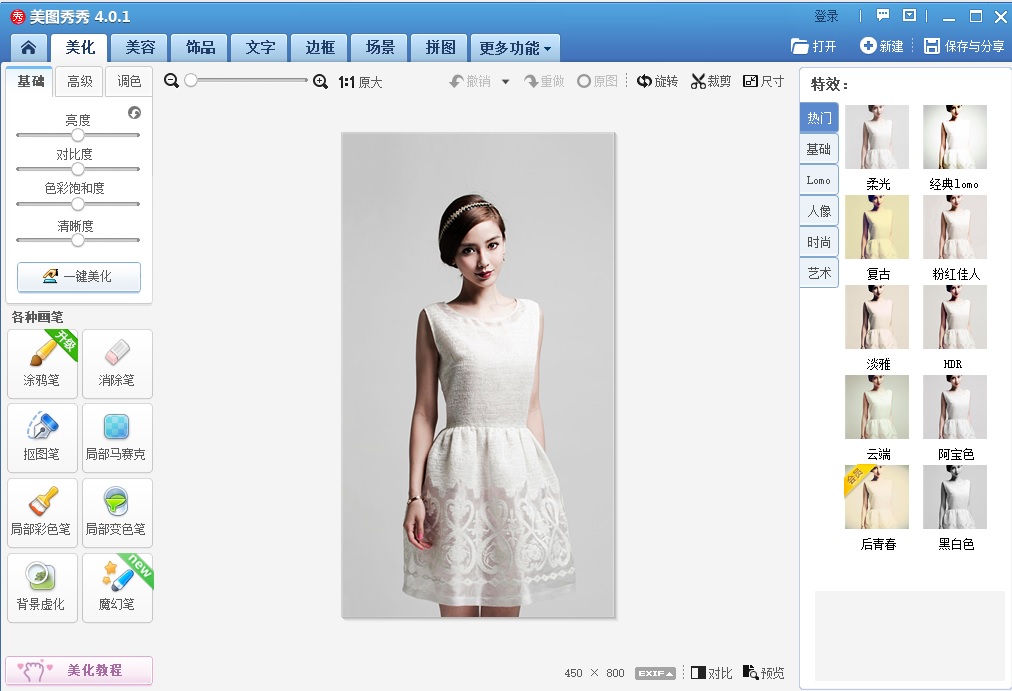
Task: Click the 亮度 brightness slider handle
Action: pos(78,135)
